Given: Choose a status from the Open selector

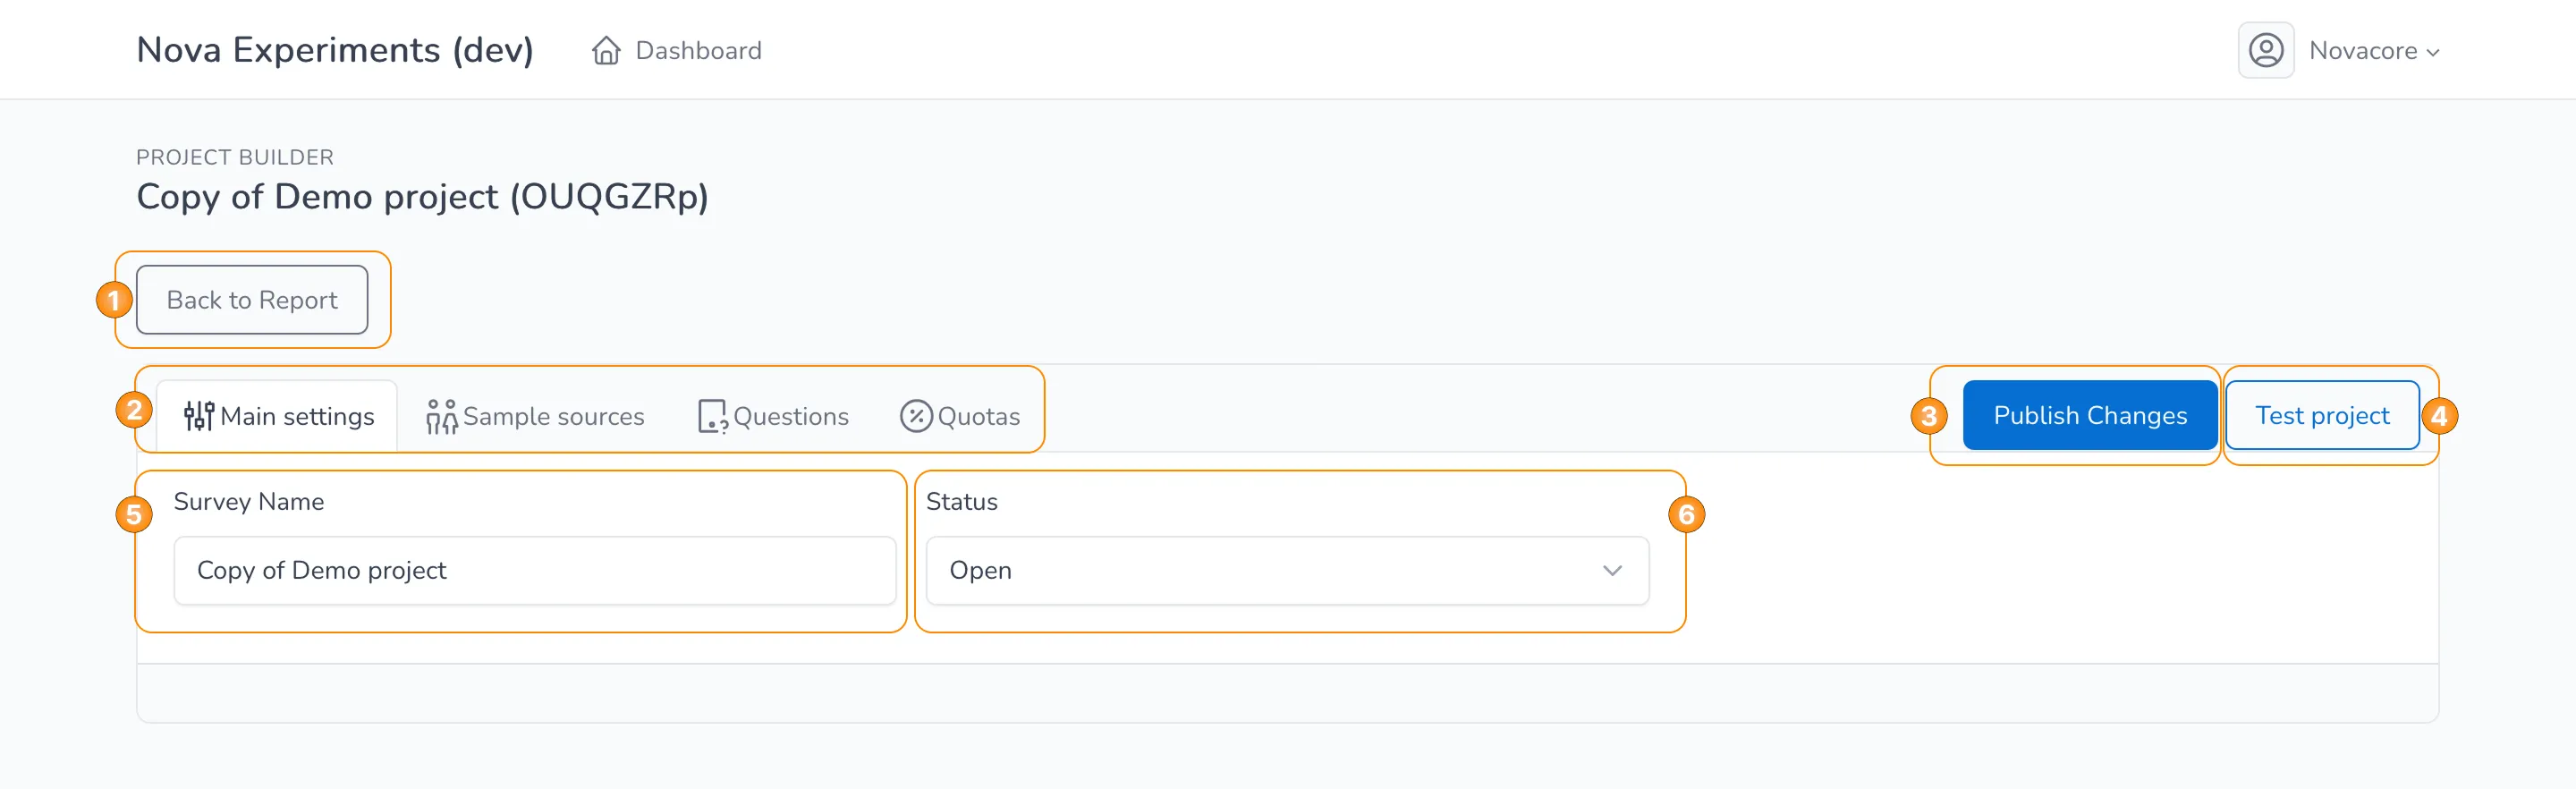Looking at the screenshot, I should [x=1286, y=570].
